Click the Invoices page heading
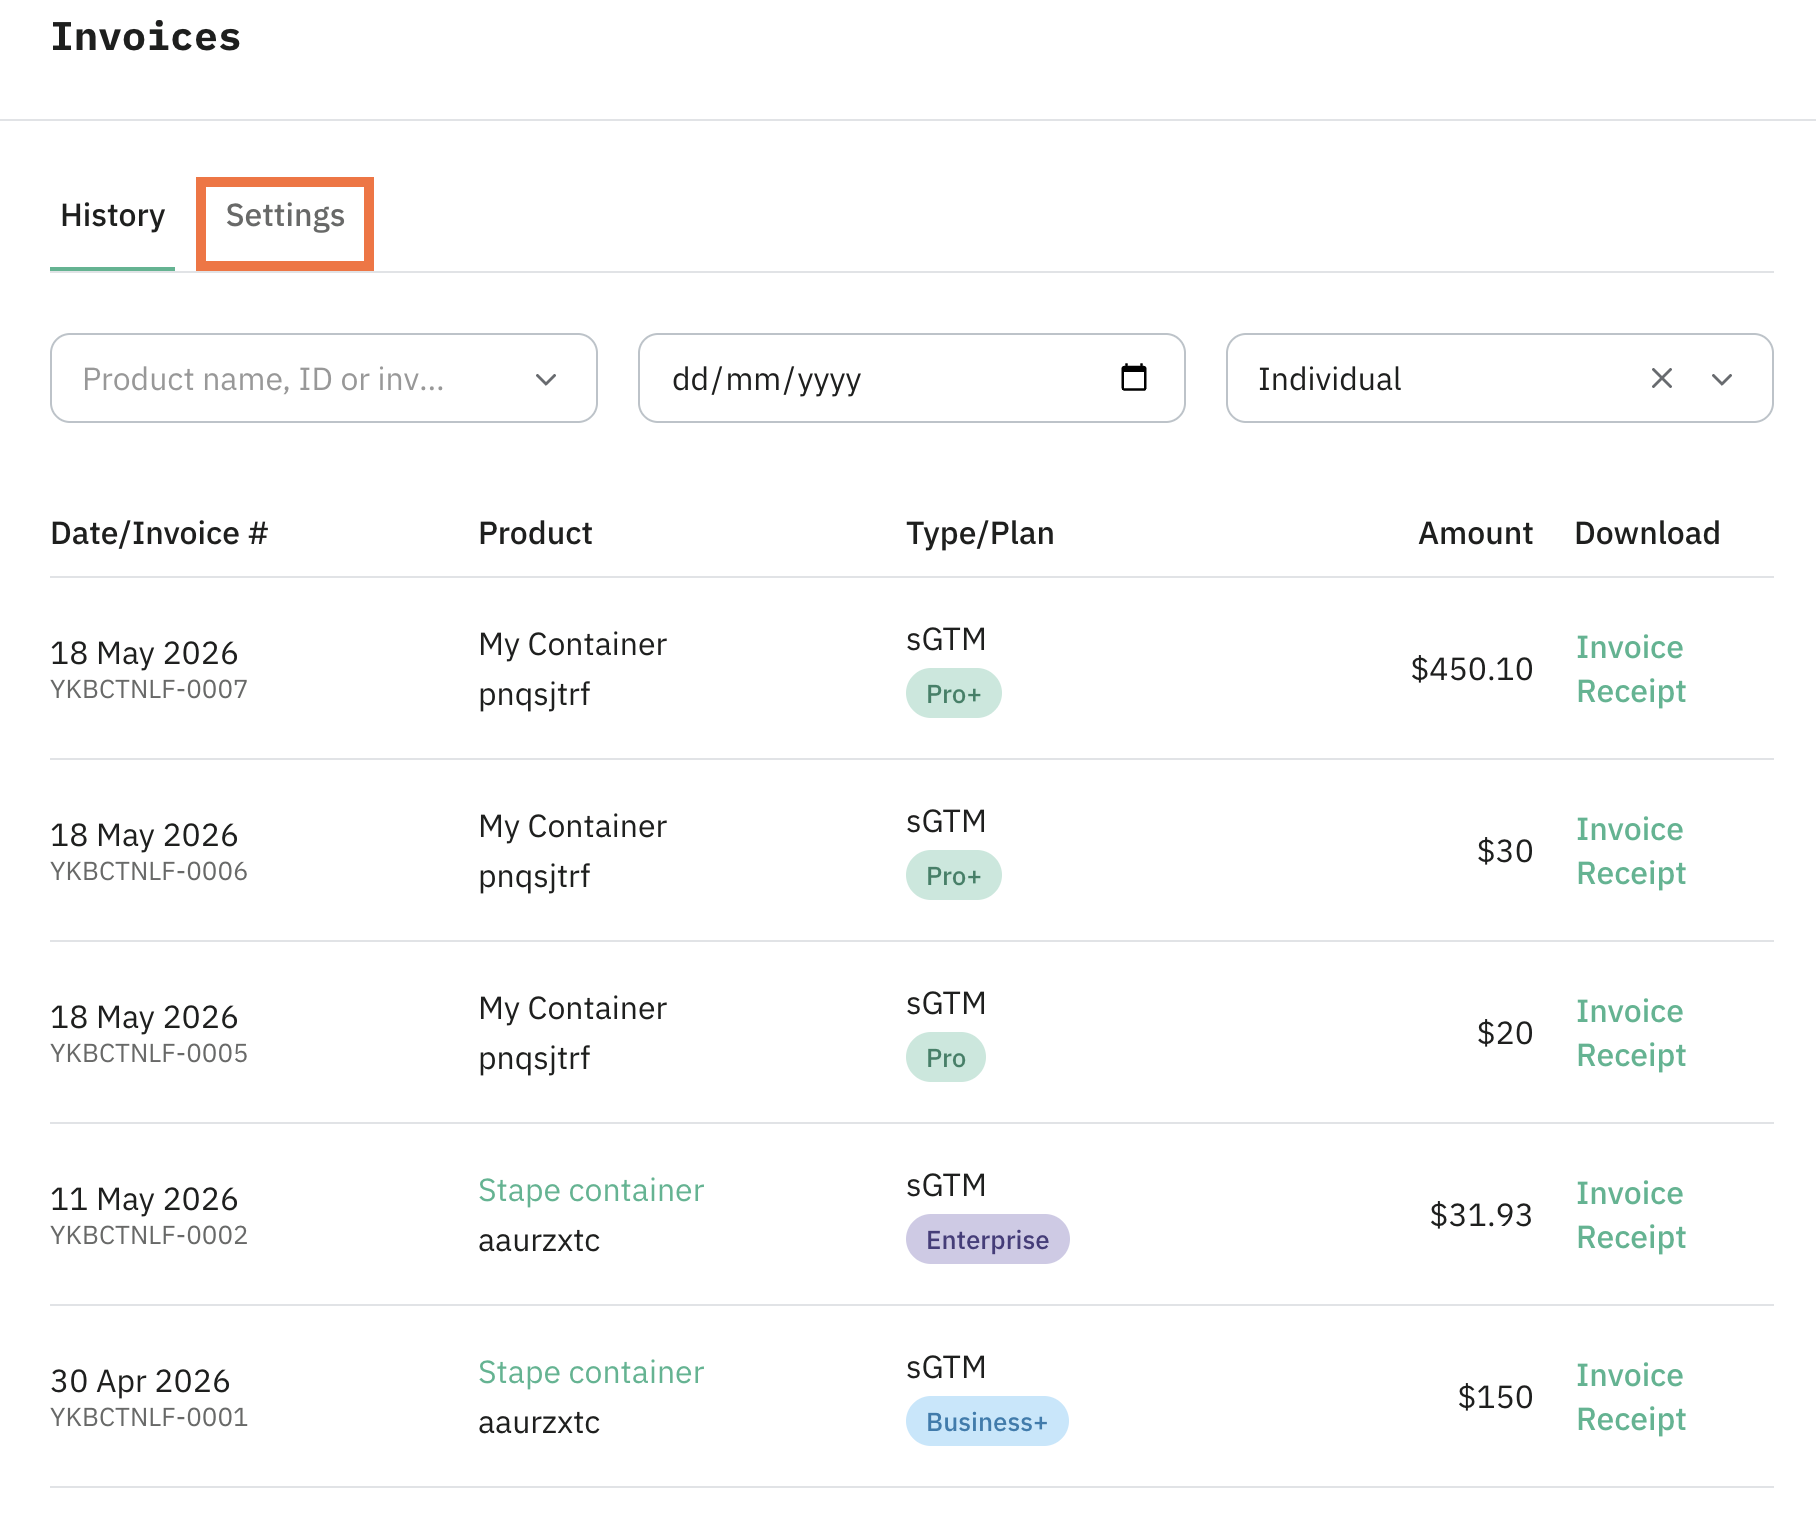This screenshot has width=1816, height=1524. click(146, 37)
